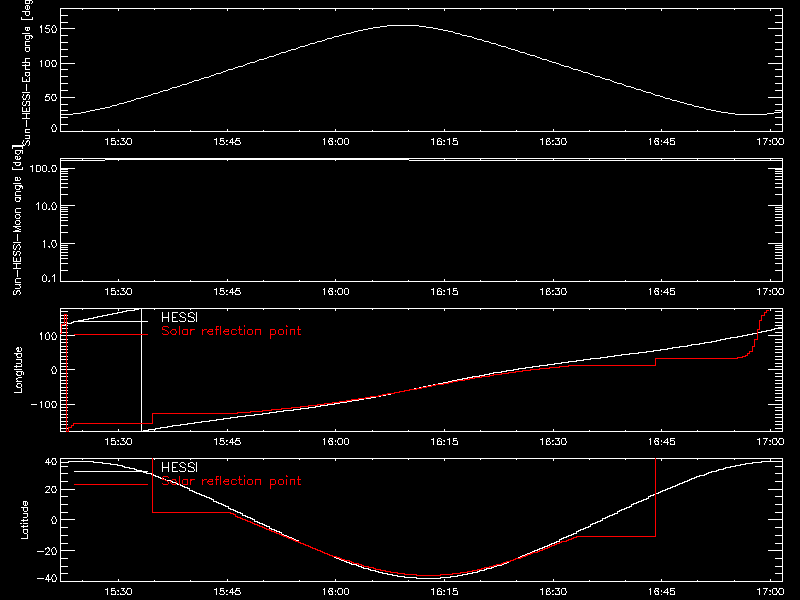Click the 16:00 time label under the Earth angle plot
Image resolution: width=800 pixels, height=600 pixels.
(336, 142)
